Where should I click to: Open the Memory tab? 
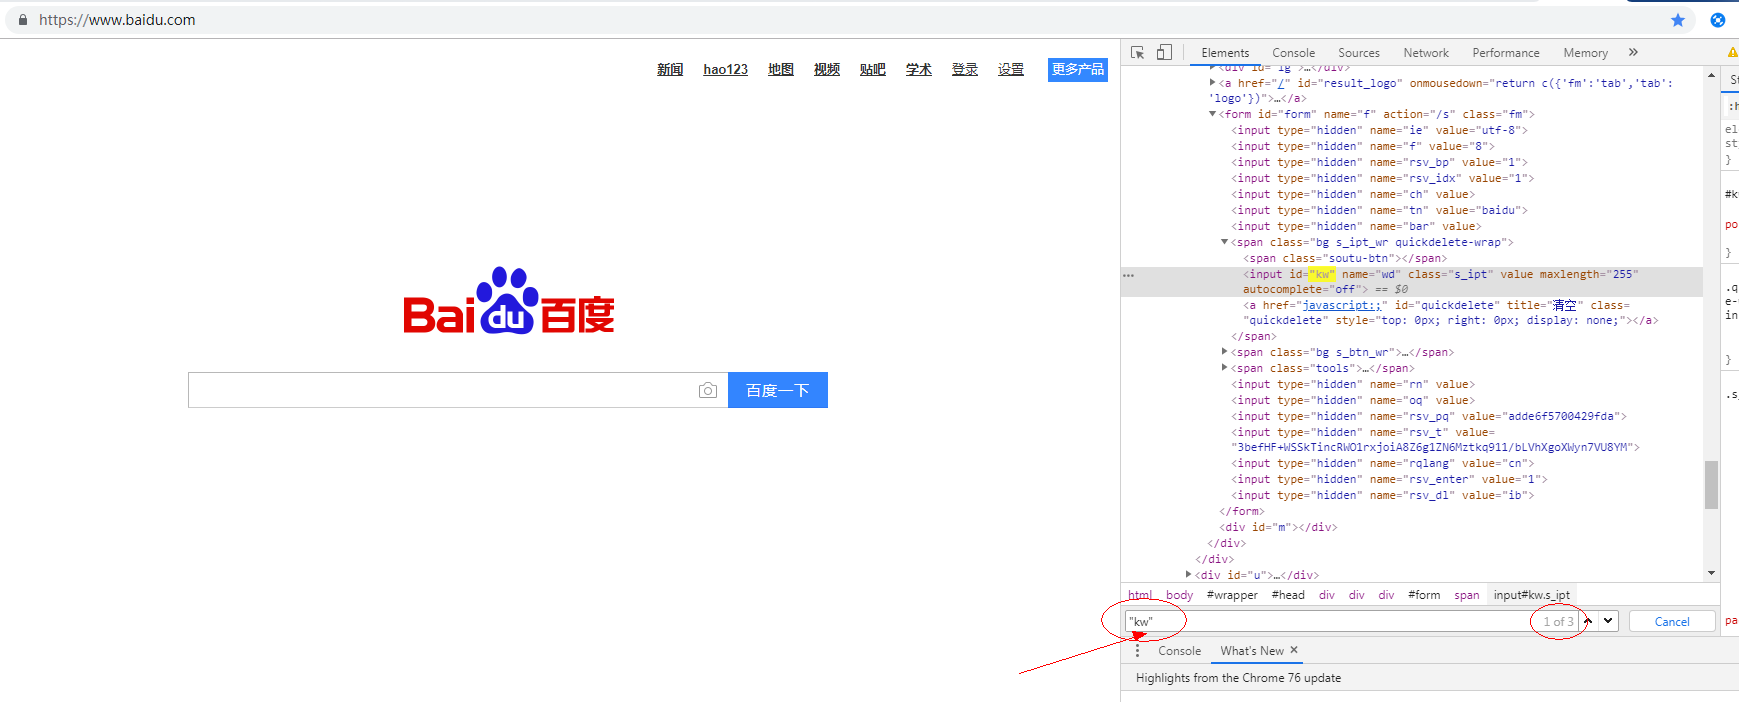click(1586, 53)
